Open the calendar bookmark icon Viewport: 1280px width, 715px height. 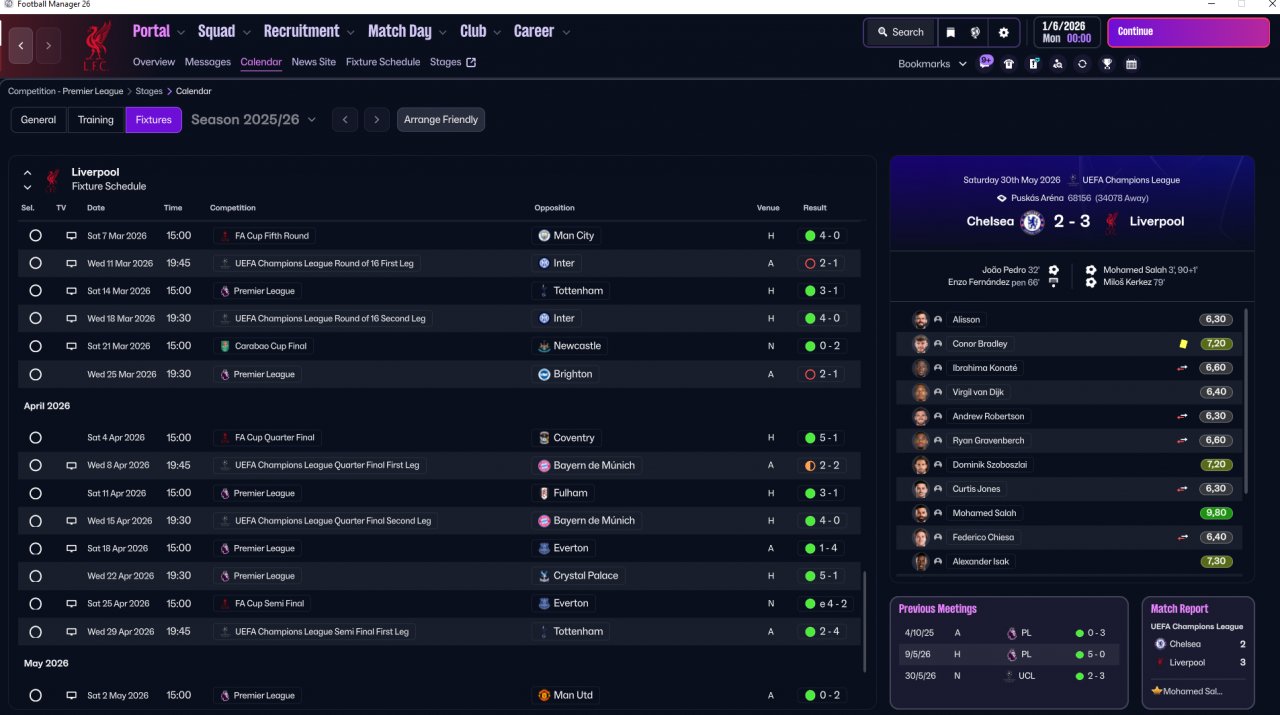tap(1131, 64)
